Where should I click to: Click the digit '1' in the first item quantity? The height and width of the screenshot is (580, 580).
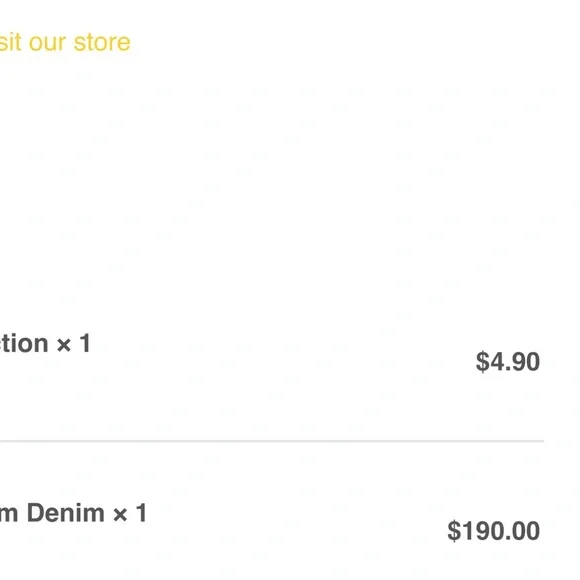pos(85,343)
